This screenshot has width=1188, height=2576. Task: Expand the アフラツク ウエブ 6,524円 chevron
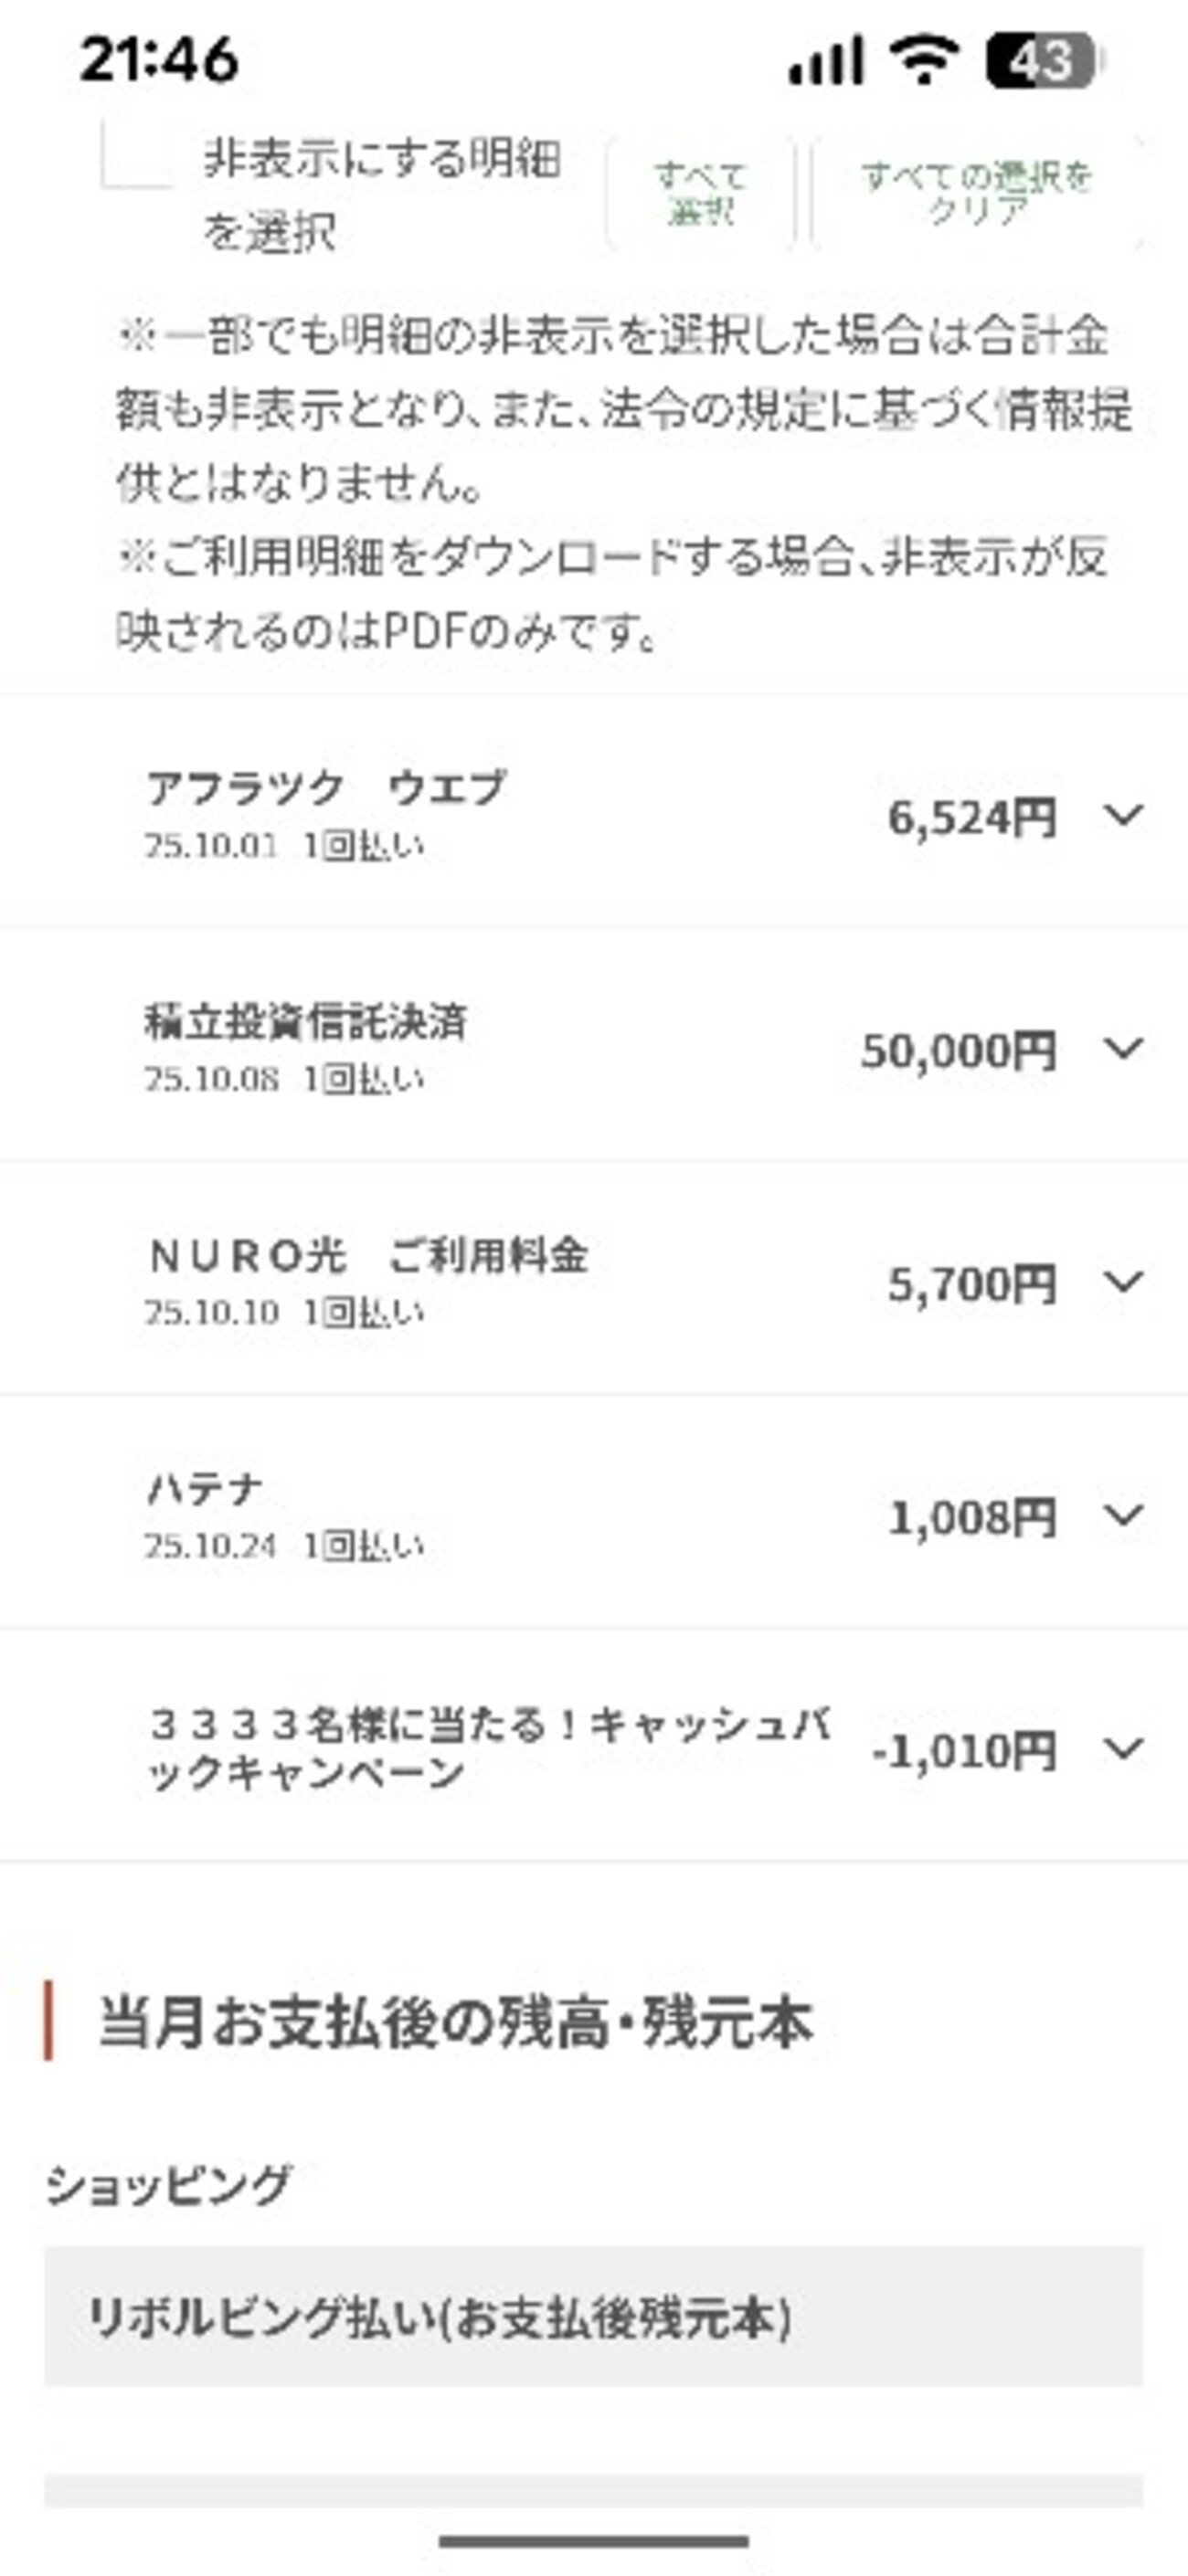coord(1123,816)
